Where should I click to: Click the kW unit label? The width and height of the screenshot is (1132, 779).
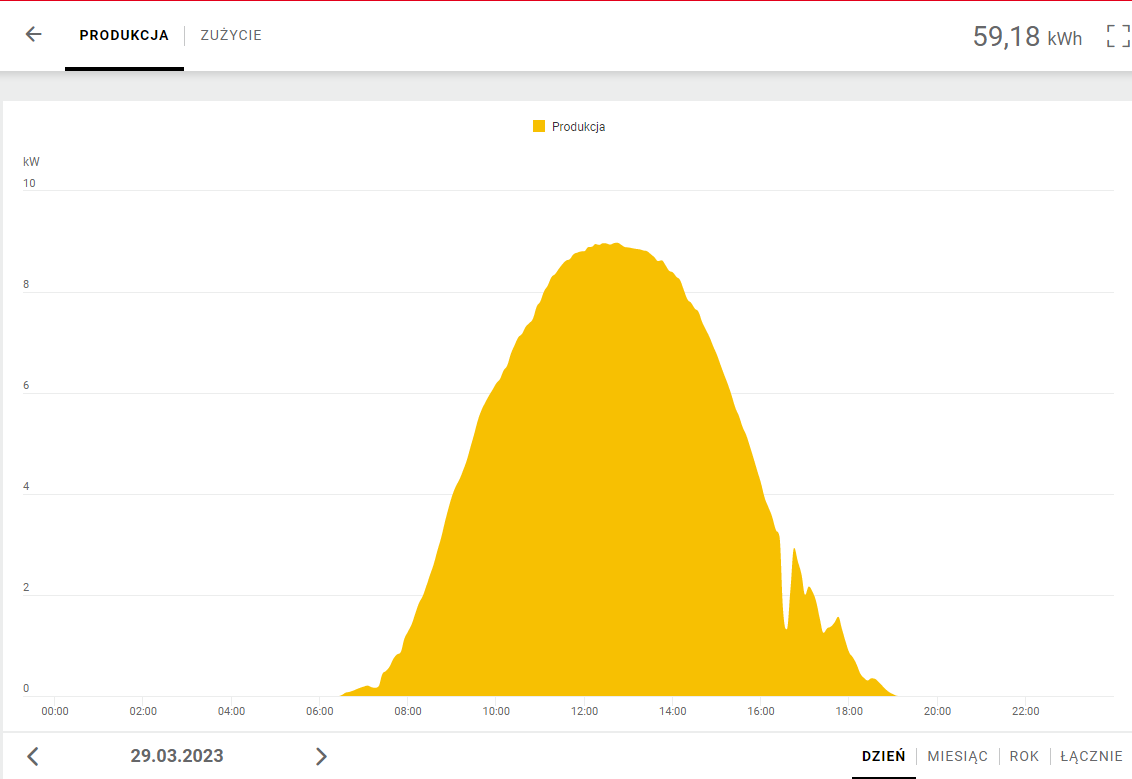31,162
